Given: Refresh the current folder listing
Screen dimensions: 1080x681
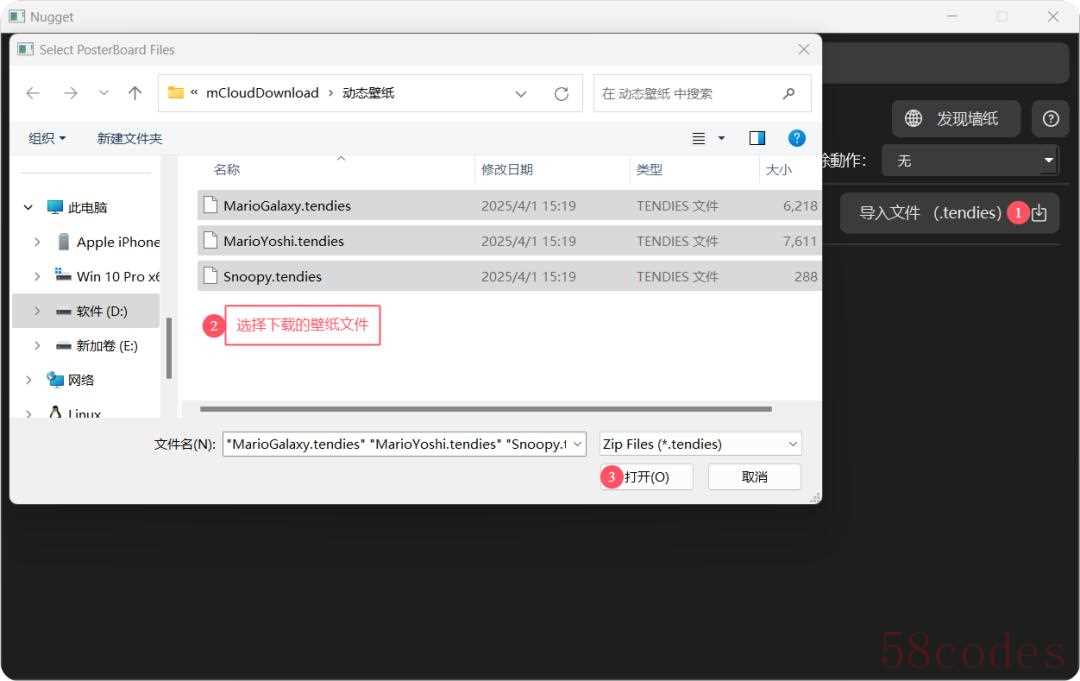Looking at the screenshot, I should [561, 93].
